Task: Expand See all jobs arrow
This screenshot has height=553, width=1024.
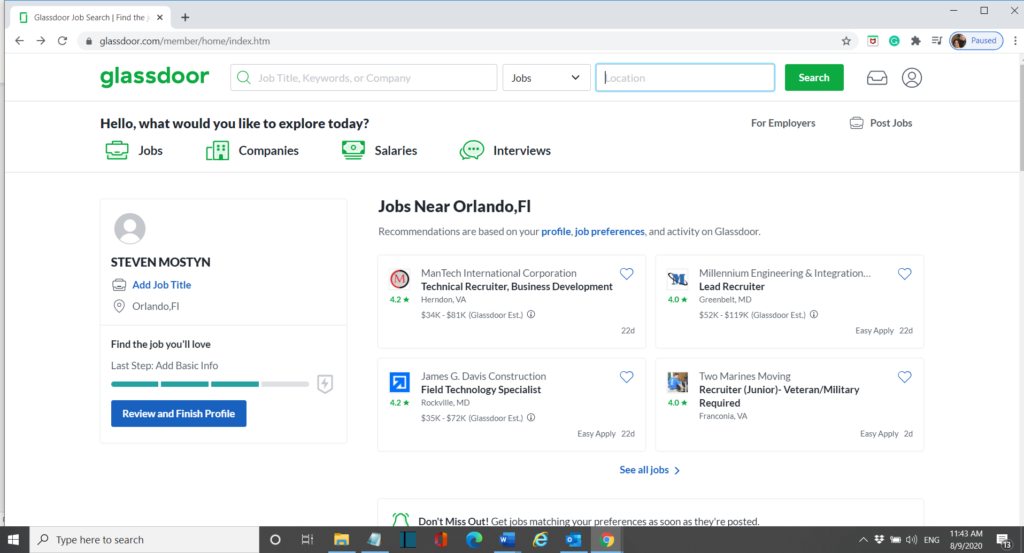Action: tap(677, 470)
